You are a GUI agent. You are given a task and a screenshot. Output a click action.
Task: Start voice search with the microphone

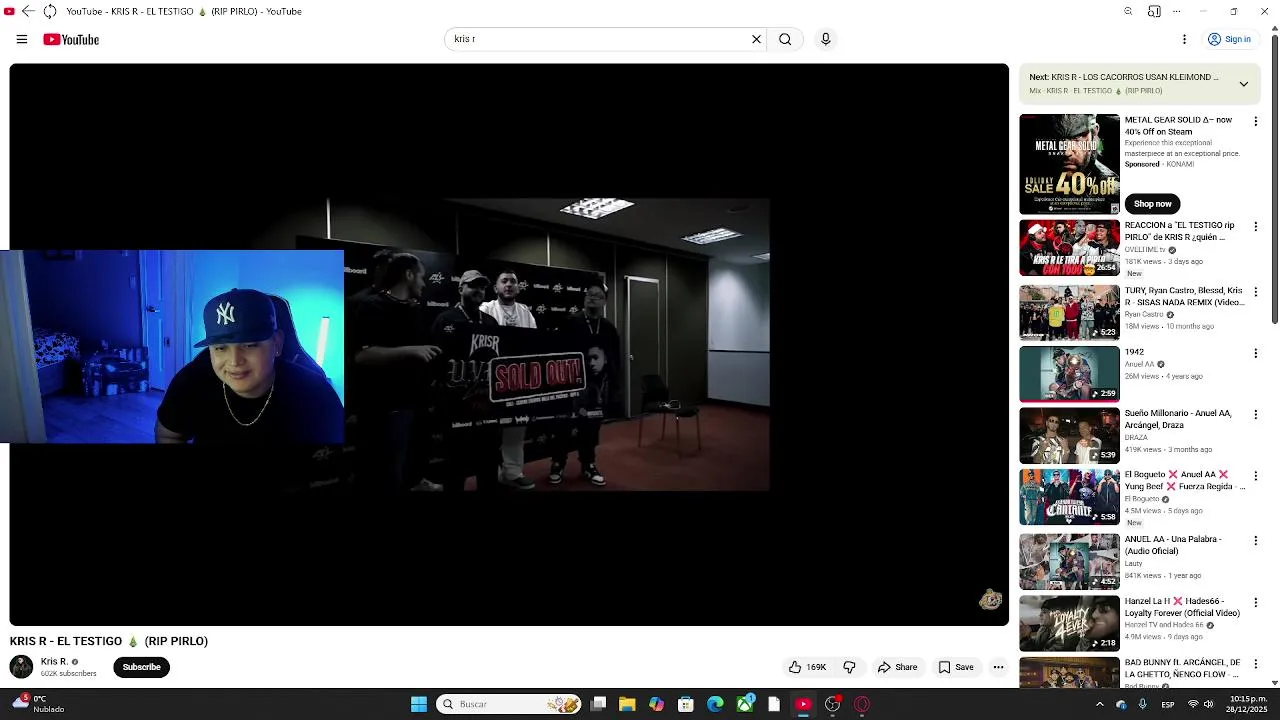[825, 39]
